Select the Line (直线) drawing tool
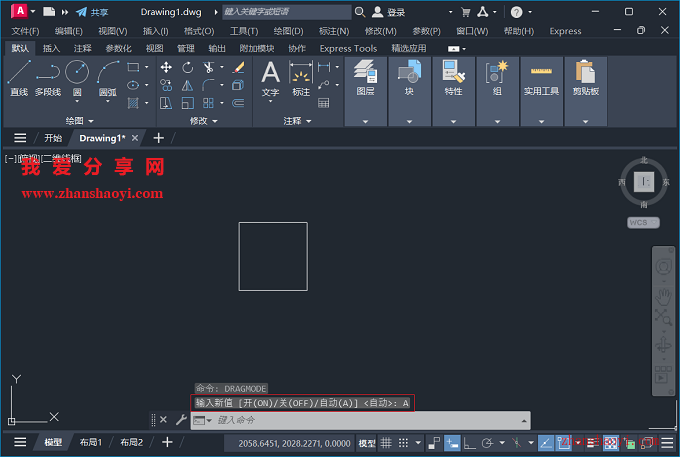The width and height of the screenshot is (680, 457). (19, 78)
